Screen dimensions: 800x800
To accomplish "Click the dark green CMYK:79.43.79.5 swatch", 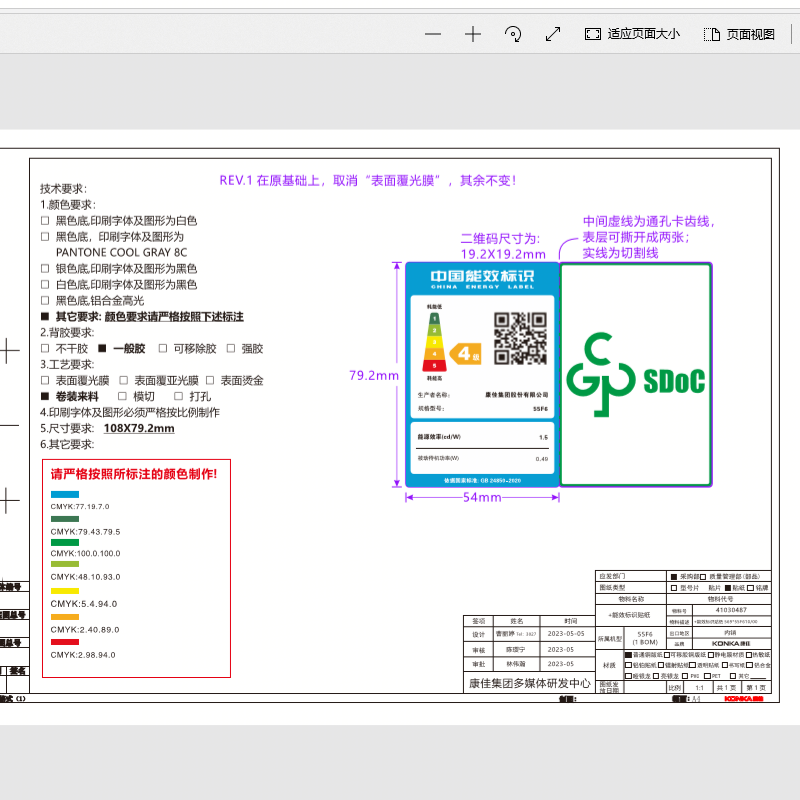I will 65,519.
